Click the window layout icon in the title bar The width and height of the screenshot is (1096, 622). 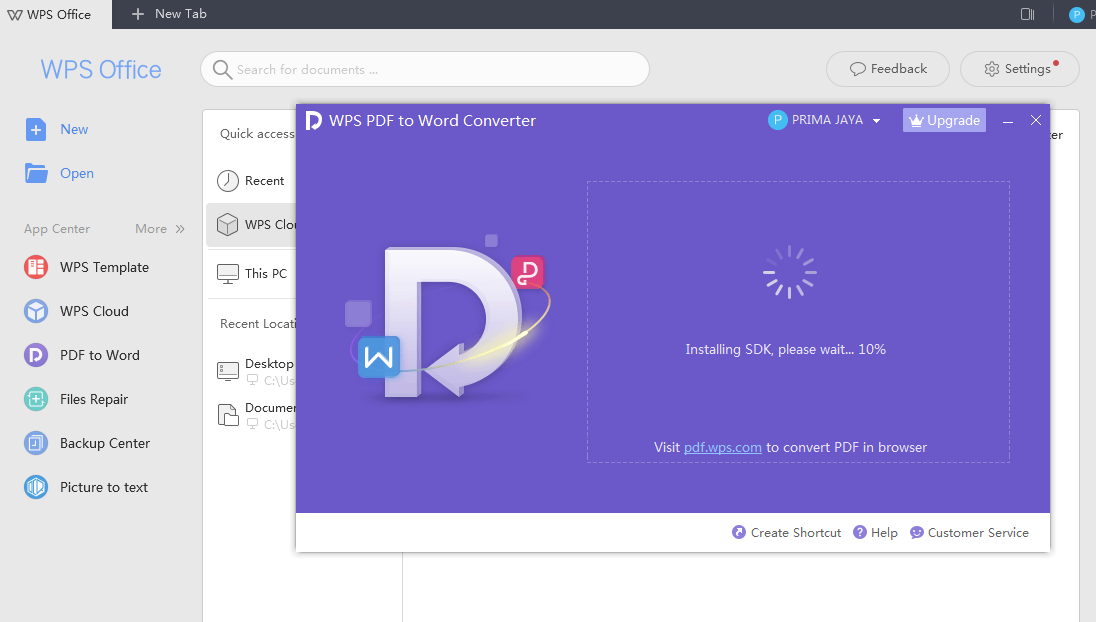click(1028, 14)
